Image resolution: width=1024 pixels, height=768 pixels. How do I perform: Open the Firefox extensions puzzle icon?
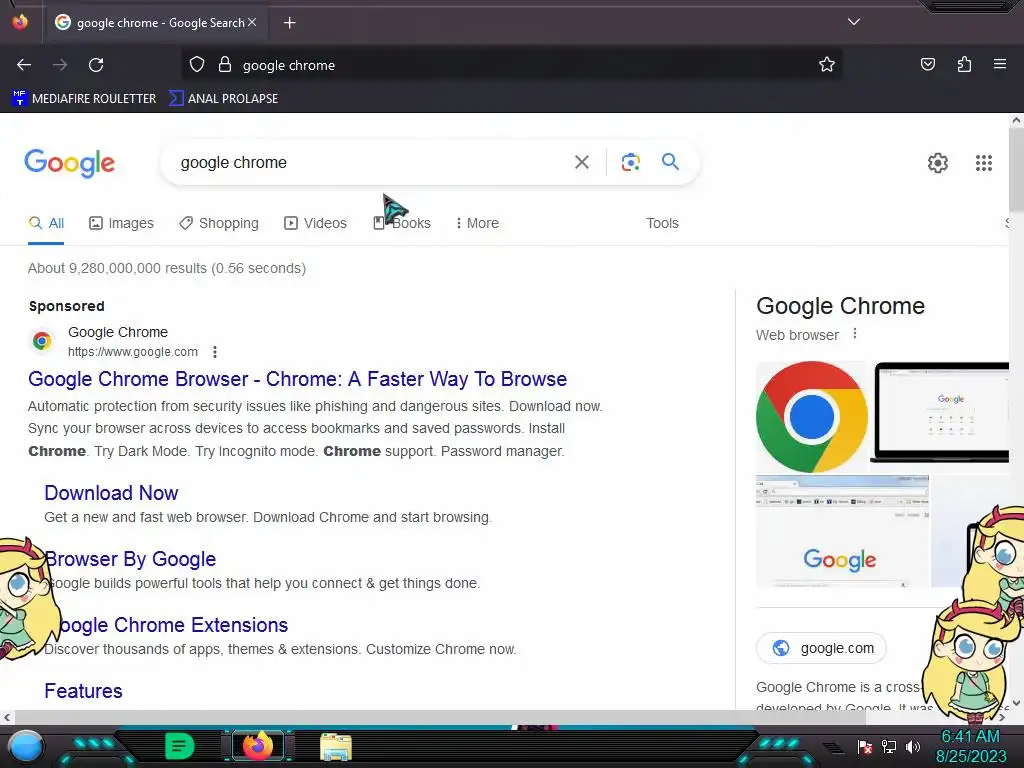(x=964, y=64)
